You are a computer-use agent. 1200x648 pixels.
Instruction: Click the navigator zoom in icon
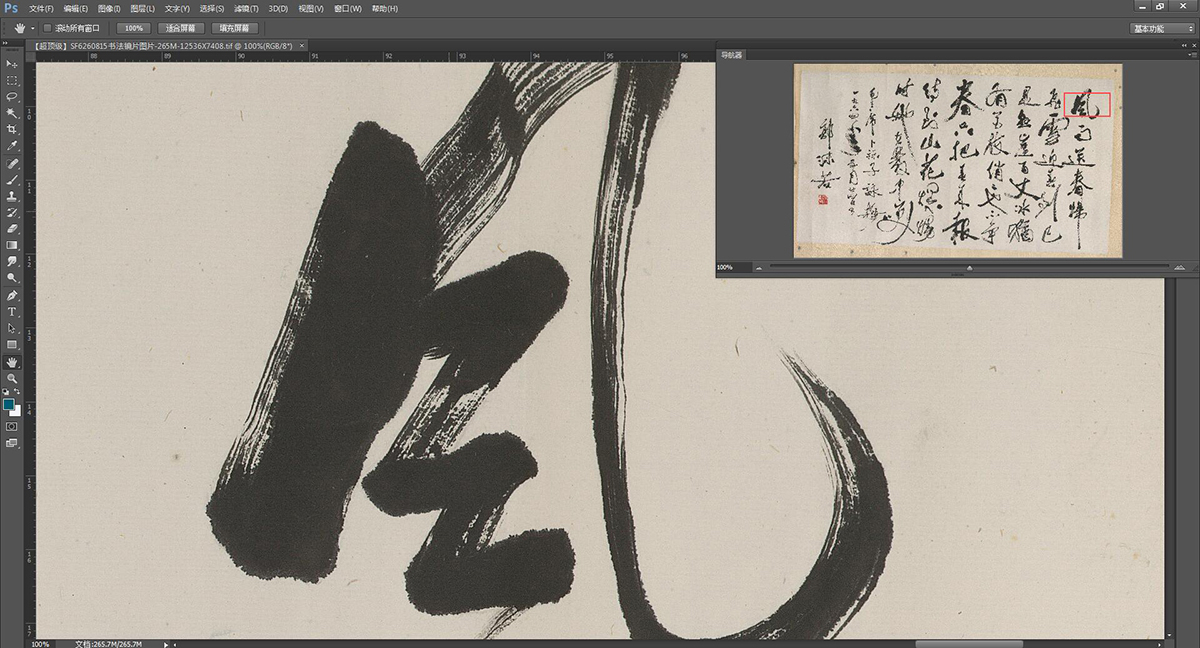coord(1180,268)
